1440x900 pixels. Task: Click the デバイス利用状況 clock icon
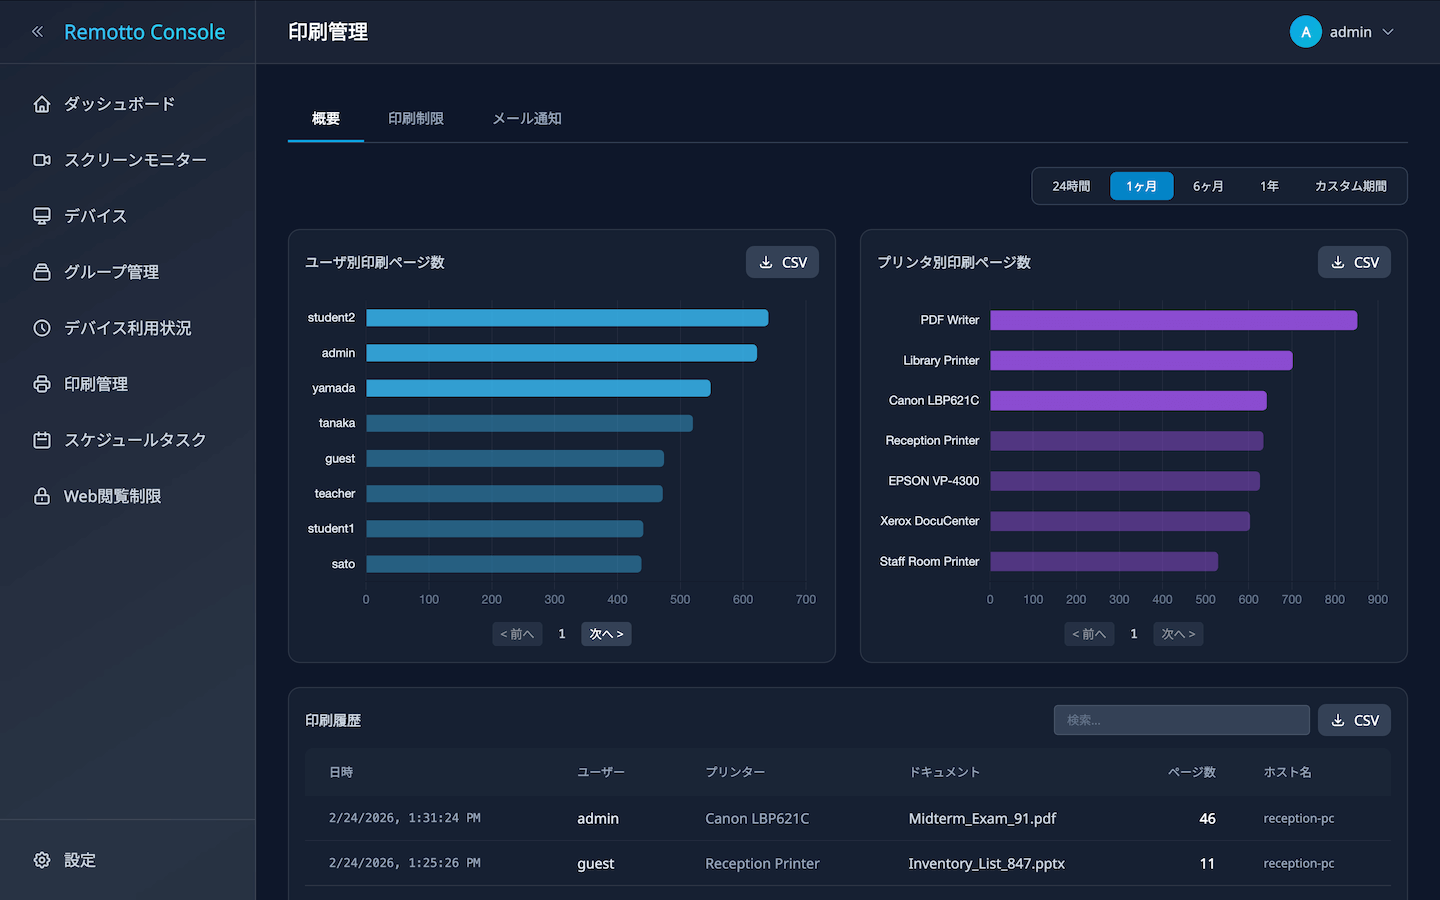coord(42,328)
